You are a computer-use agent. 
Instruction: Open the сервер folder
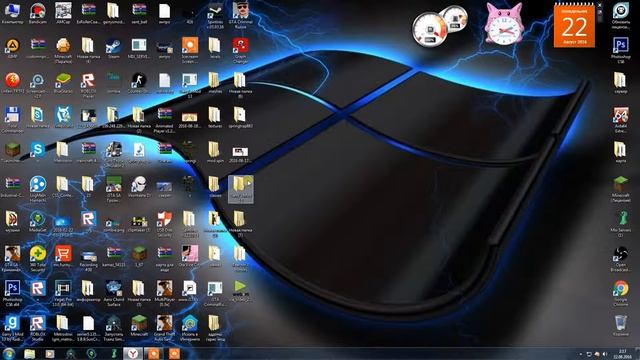click(x=621, y=84)
